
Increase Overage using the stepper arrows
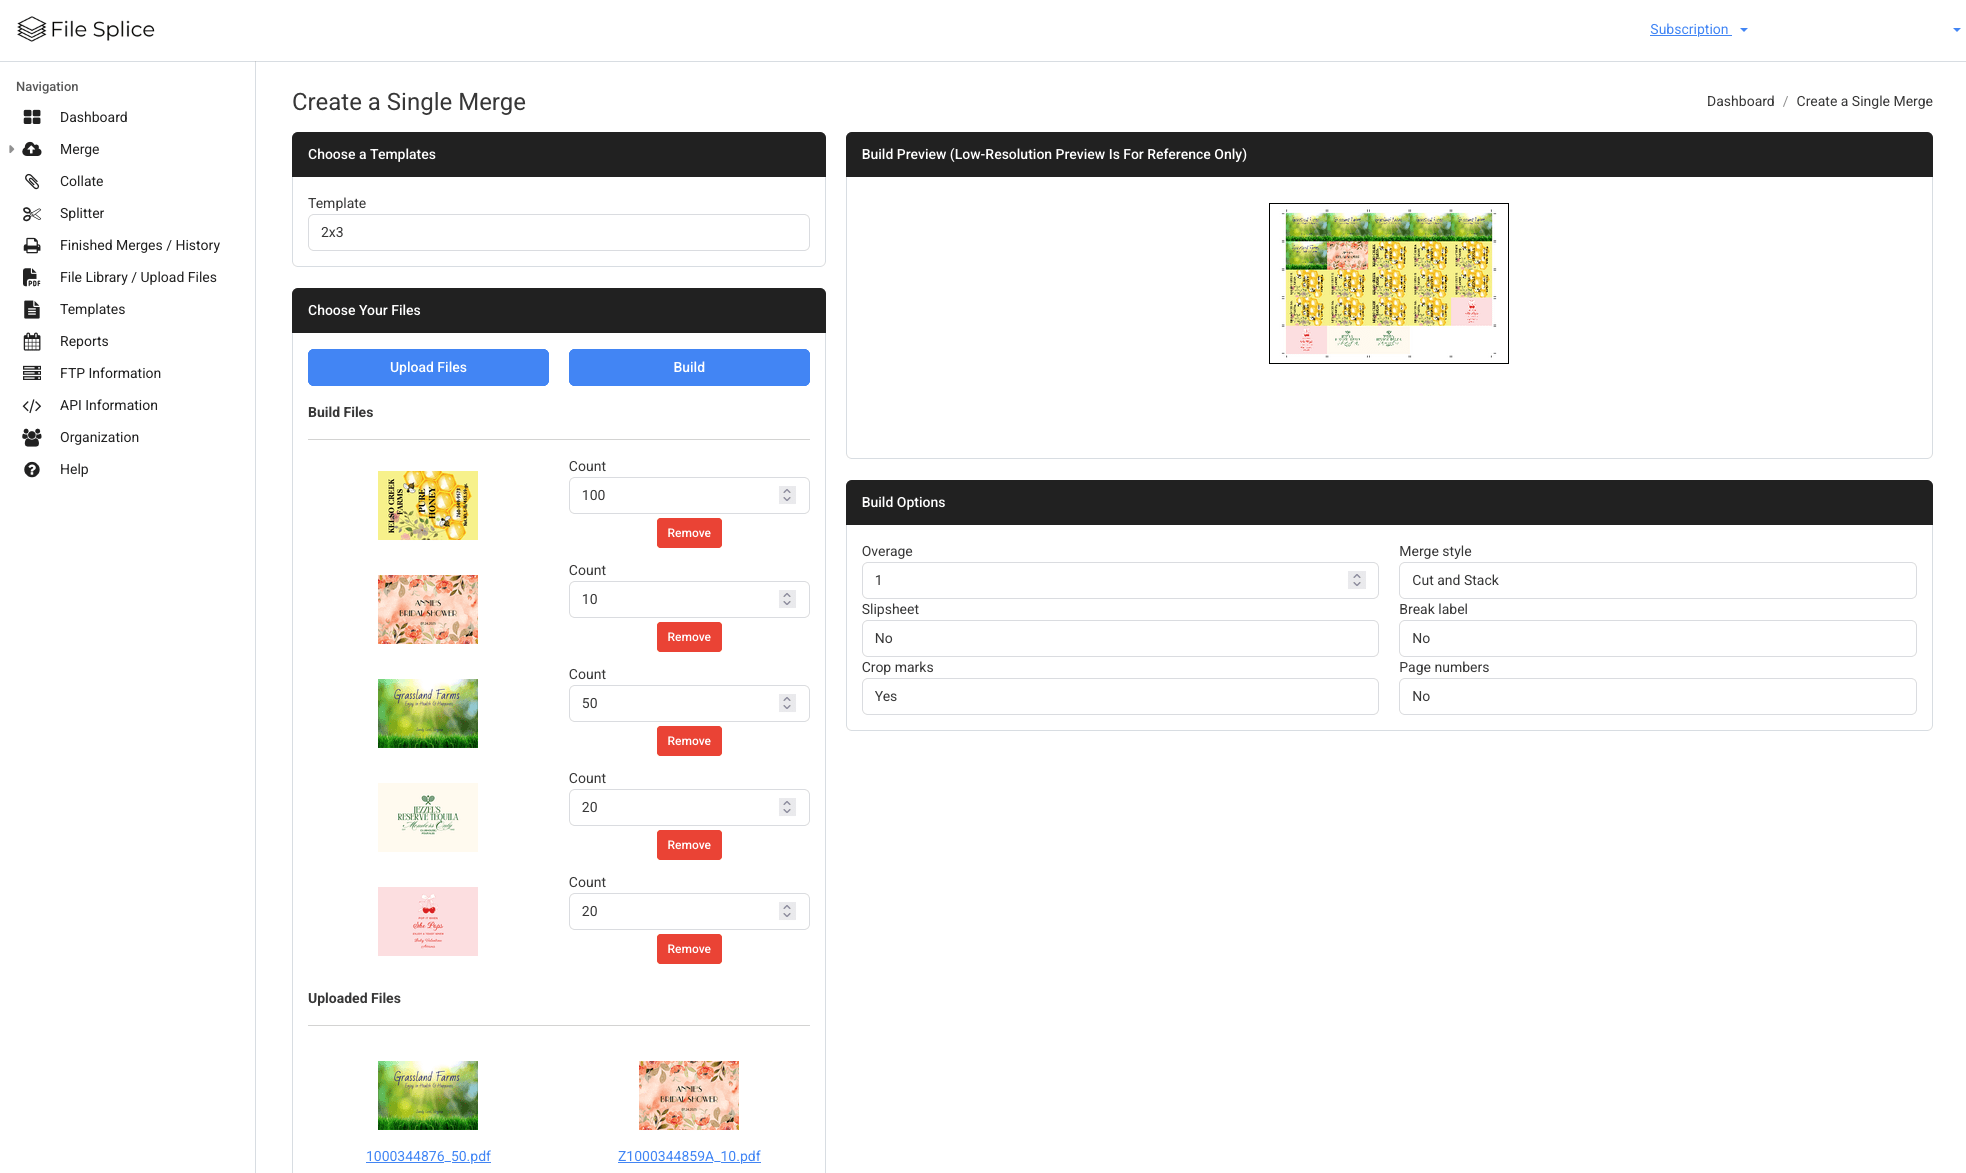(1357, 575)
